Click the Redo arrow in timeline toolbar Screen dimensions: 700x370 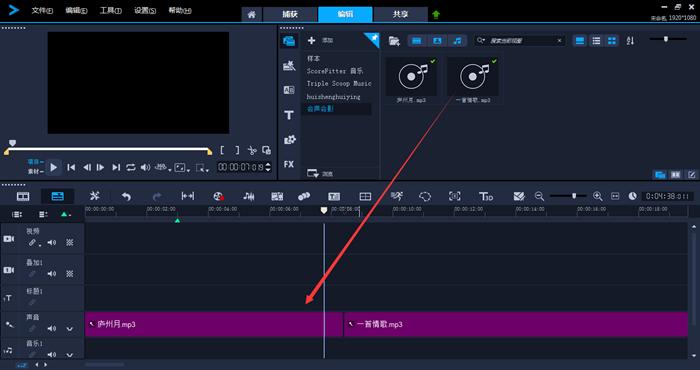click(x=157, y=196)
